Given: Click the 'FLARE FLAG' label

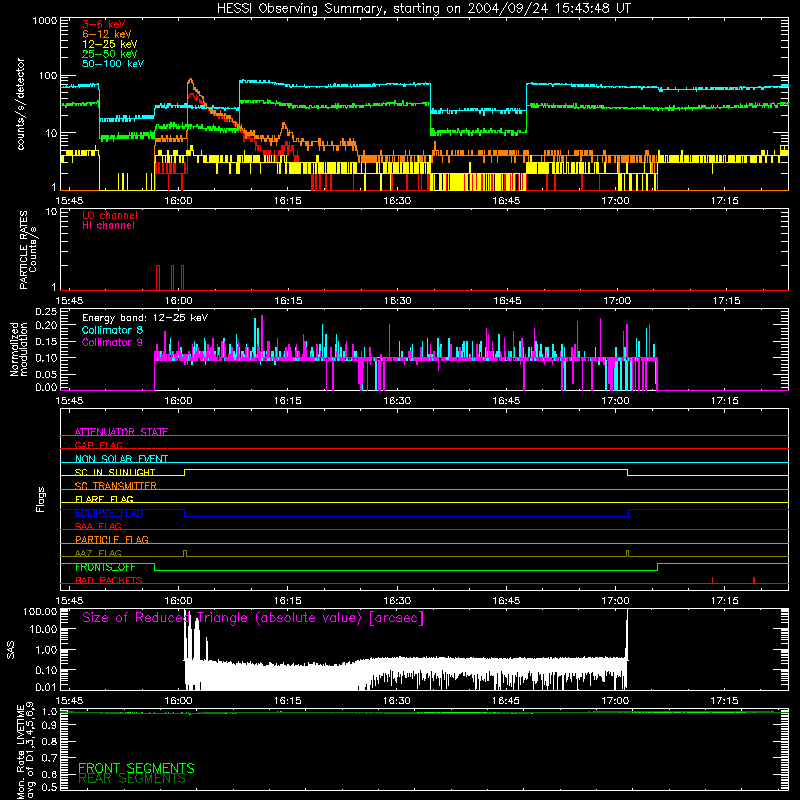Looking at the screenshot, I should [104, 499].
